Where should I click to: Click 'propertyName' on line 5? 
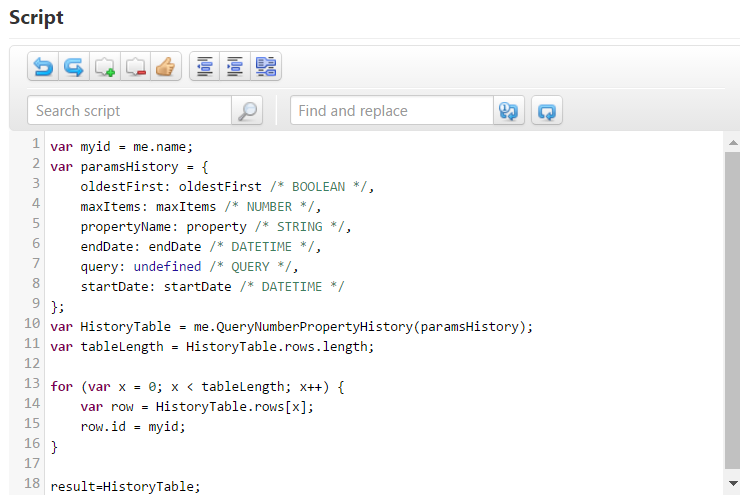(126, 227)
